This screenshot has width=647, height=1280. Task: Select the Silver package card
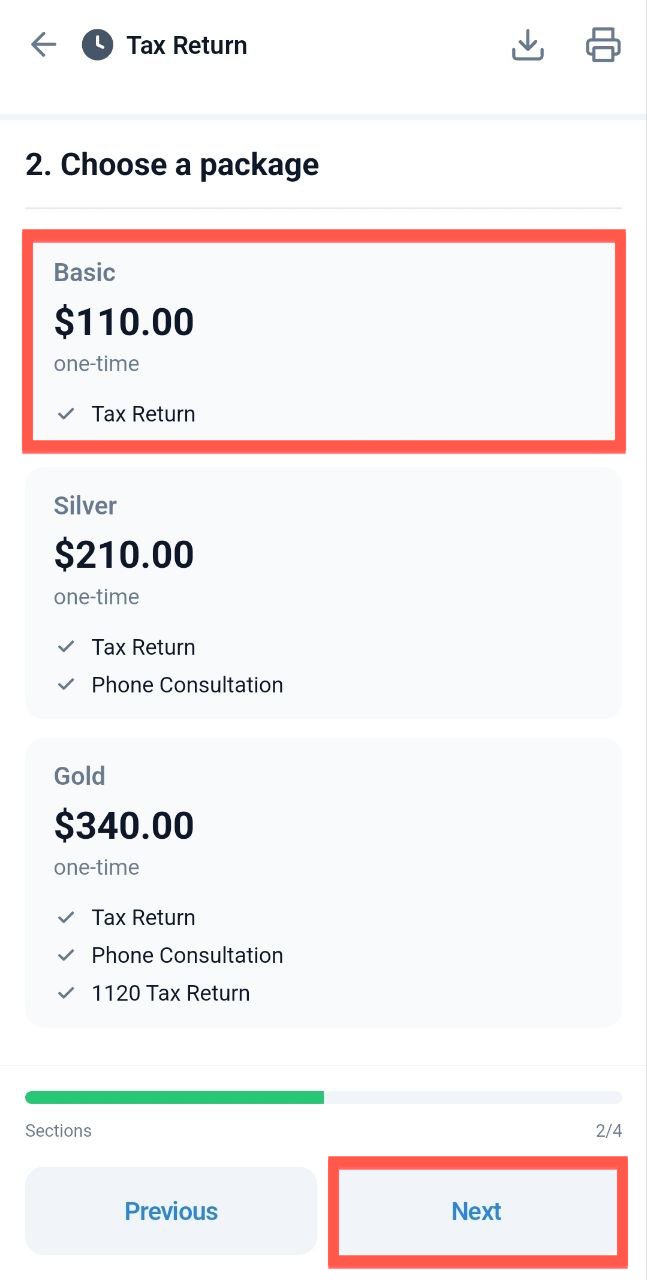click(x=324, y=592)
